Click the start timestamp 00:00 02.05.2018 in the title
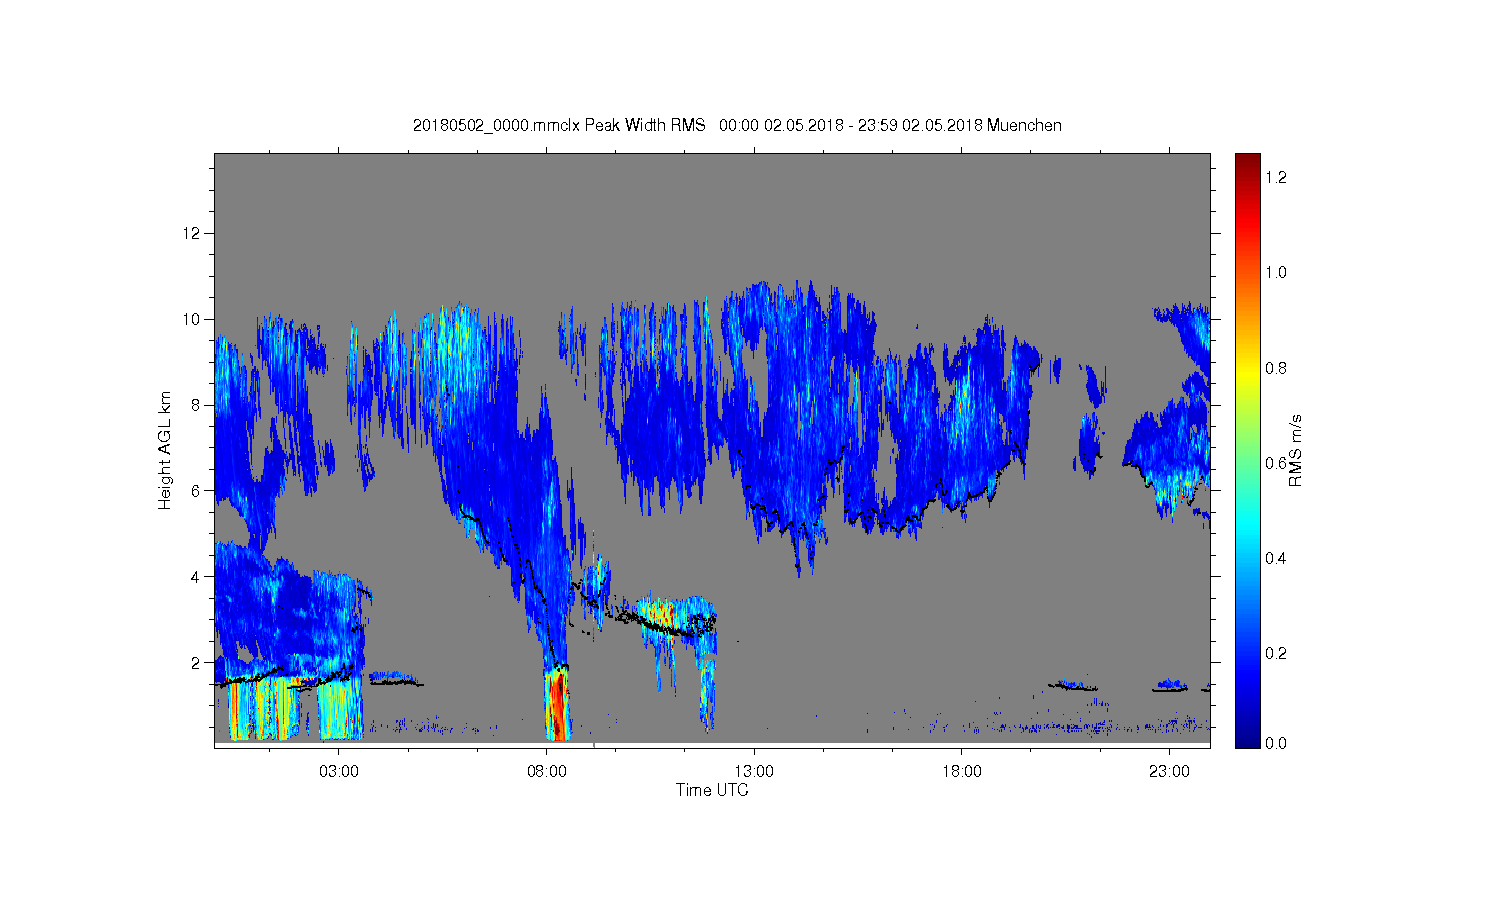 [x=781, y=126]
